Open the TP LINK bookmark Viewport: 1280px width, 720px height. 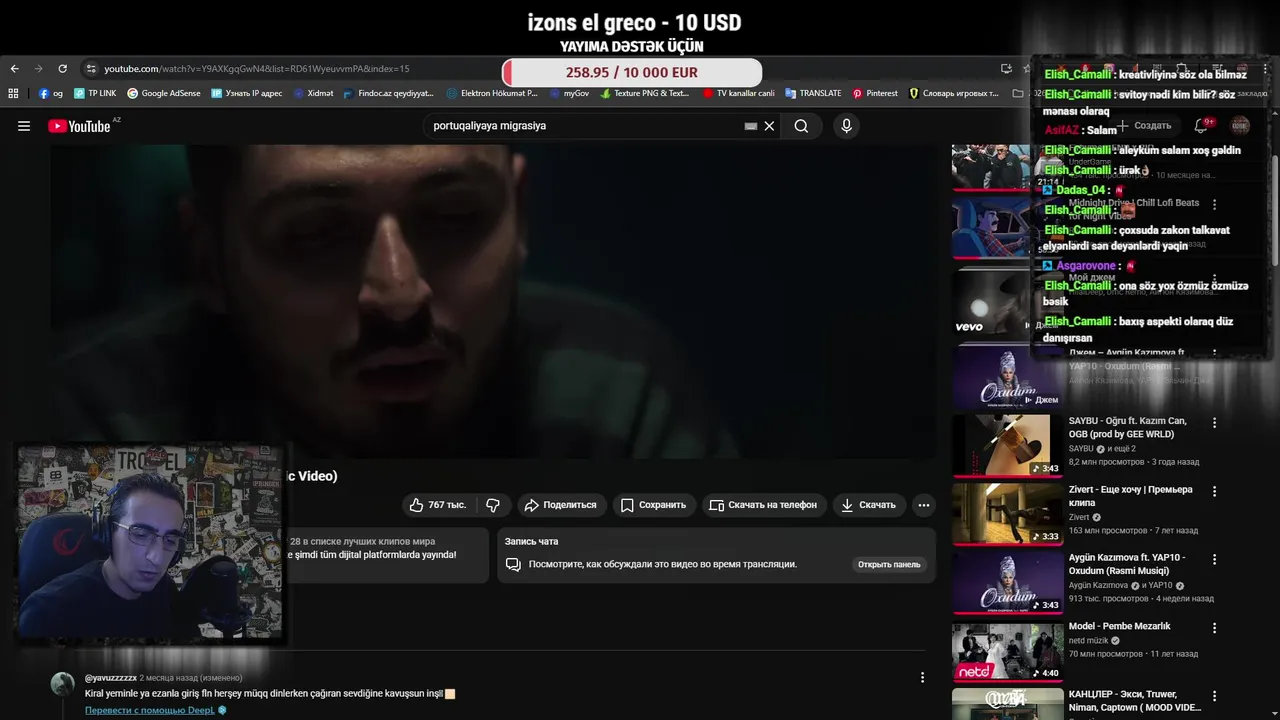pos(95,93)
